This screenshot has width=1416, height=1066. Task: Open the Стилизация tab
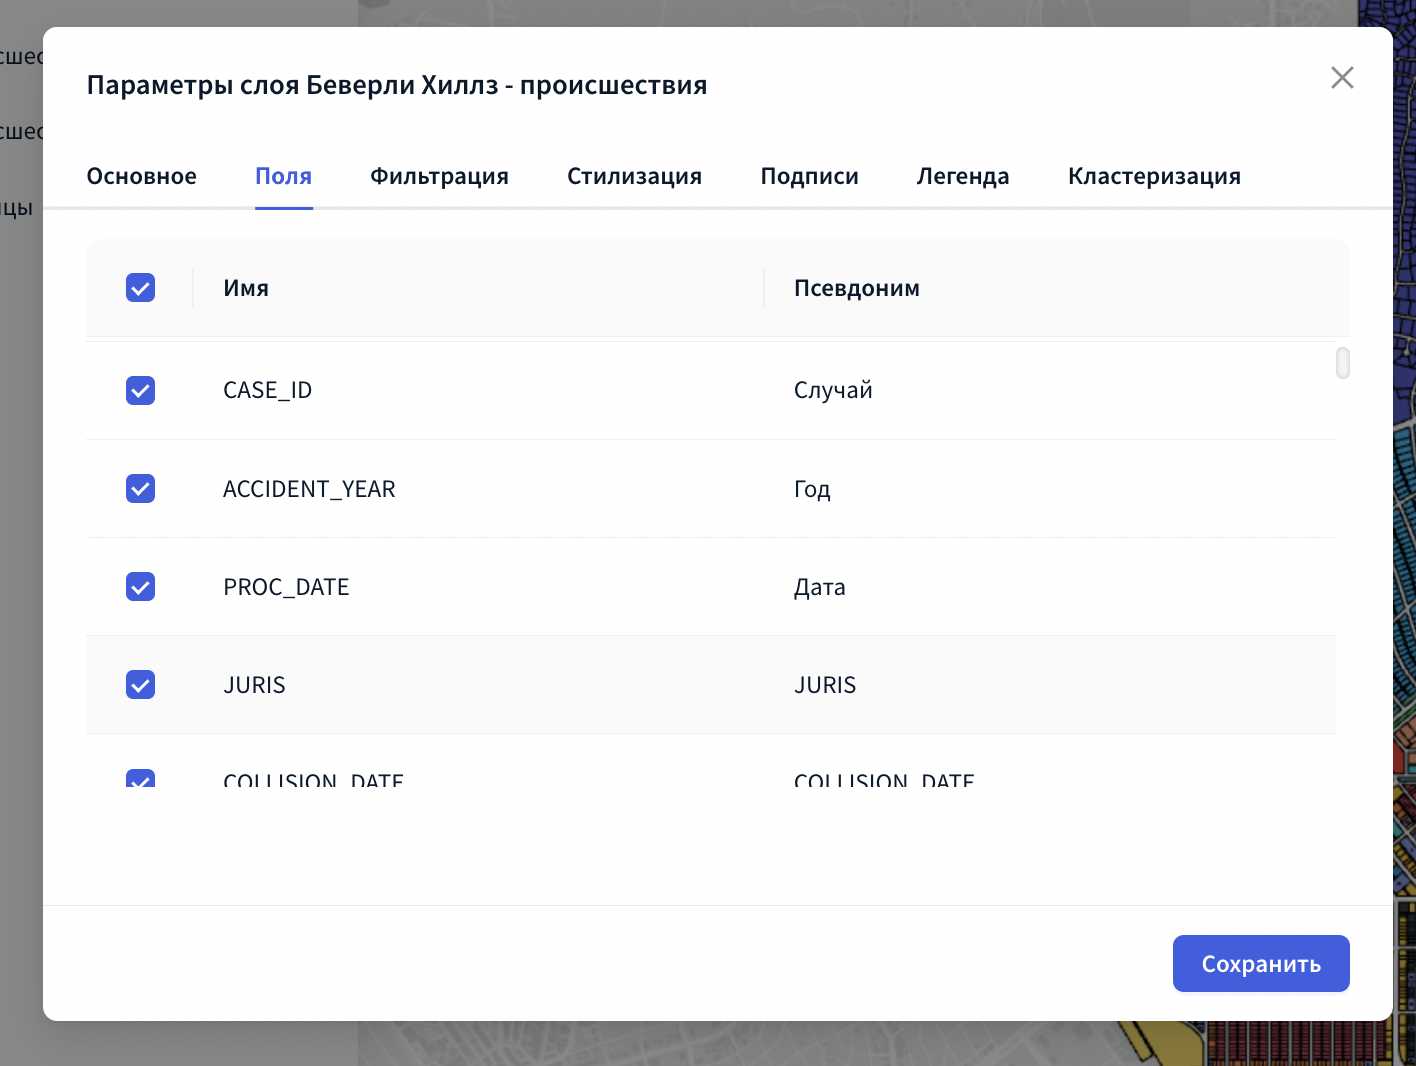tap(634, 176)
